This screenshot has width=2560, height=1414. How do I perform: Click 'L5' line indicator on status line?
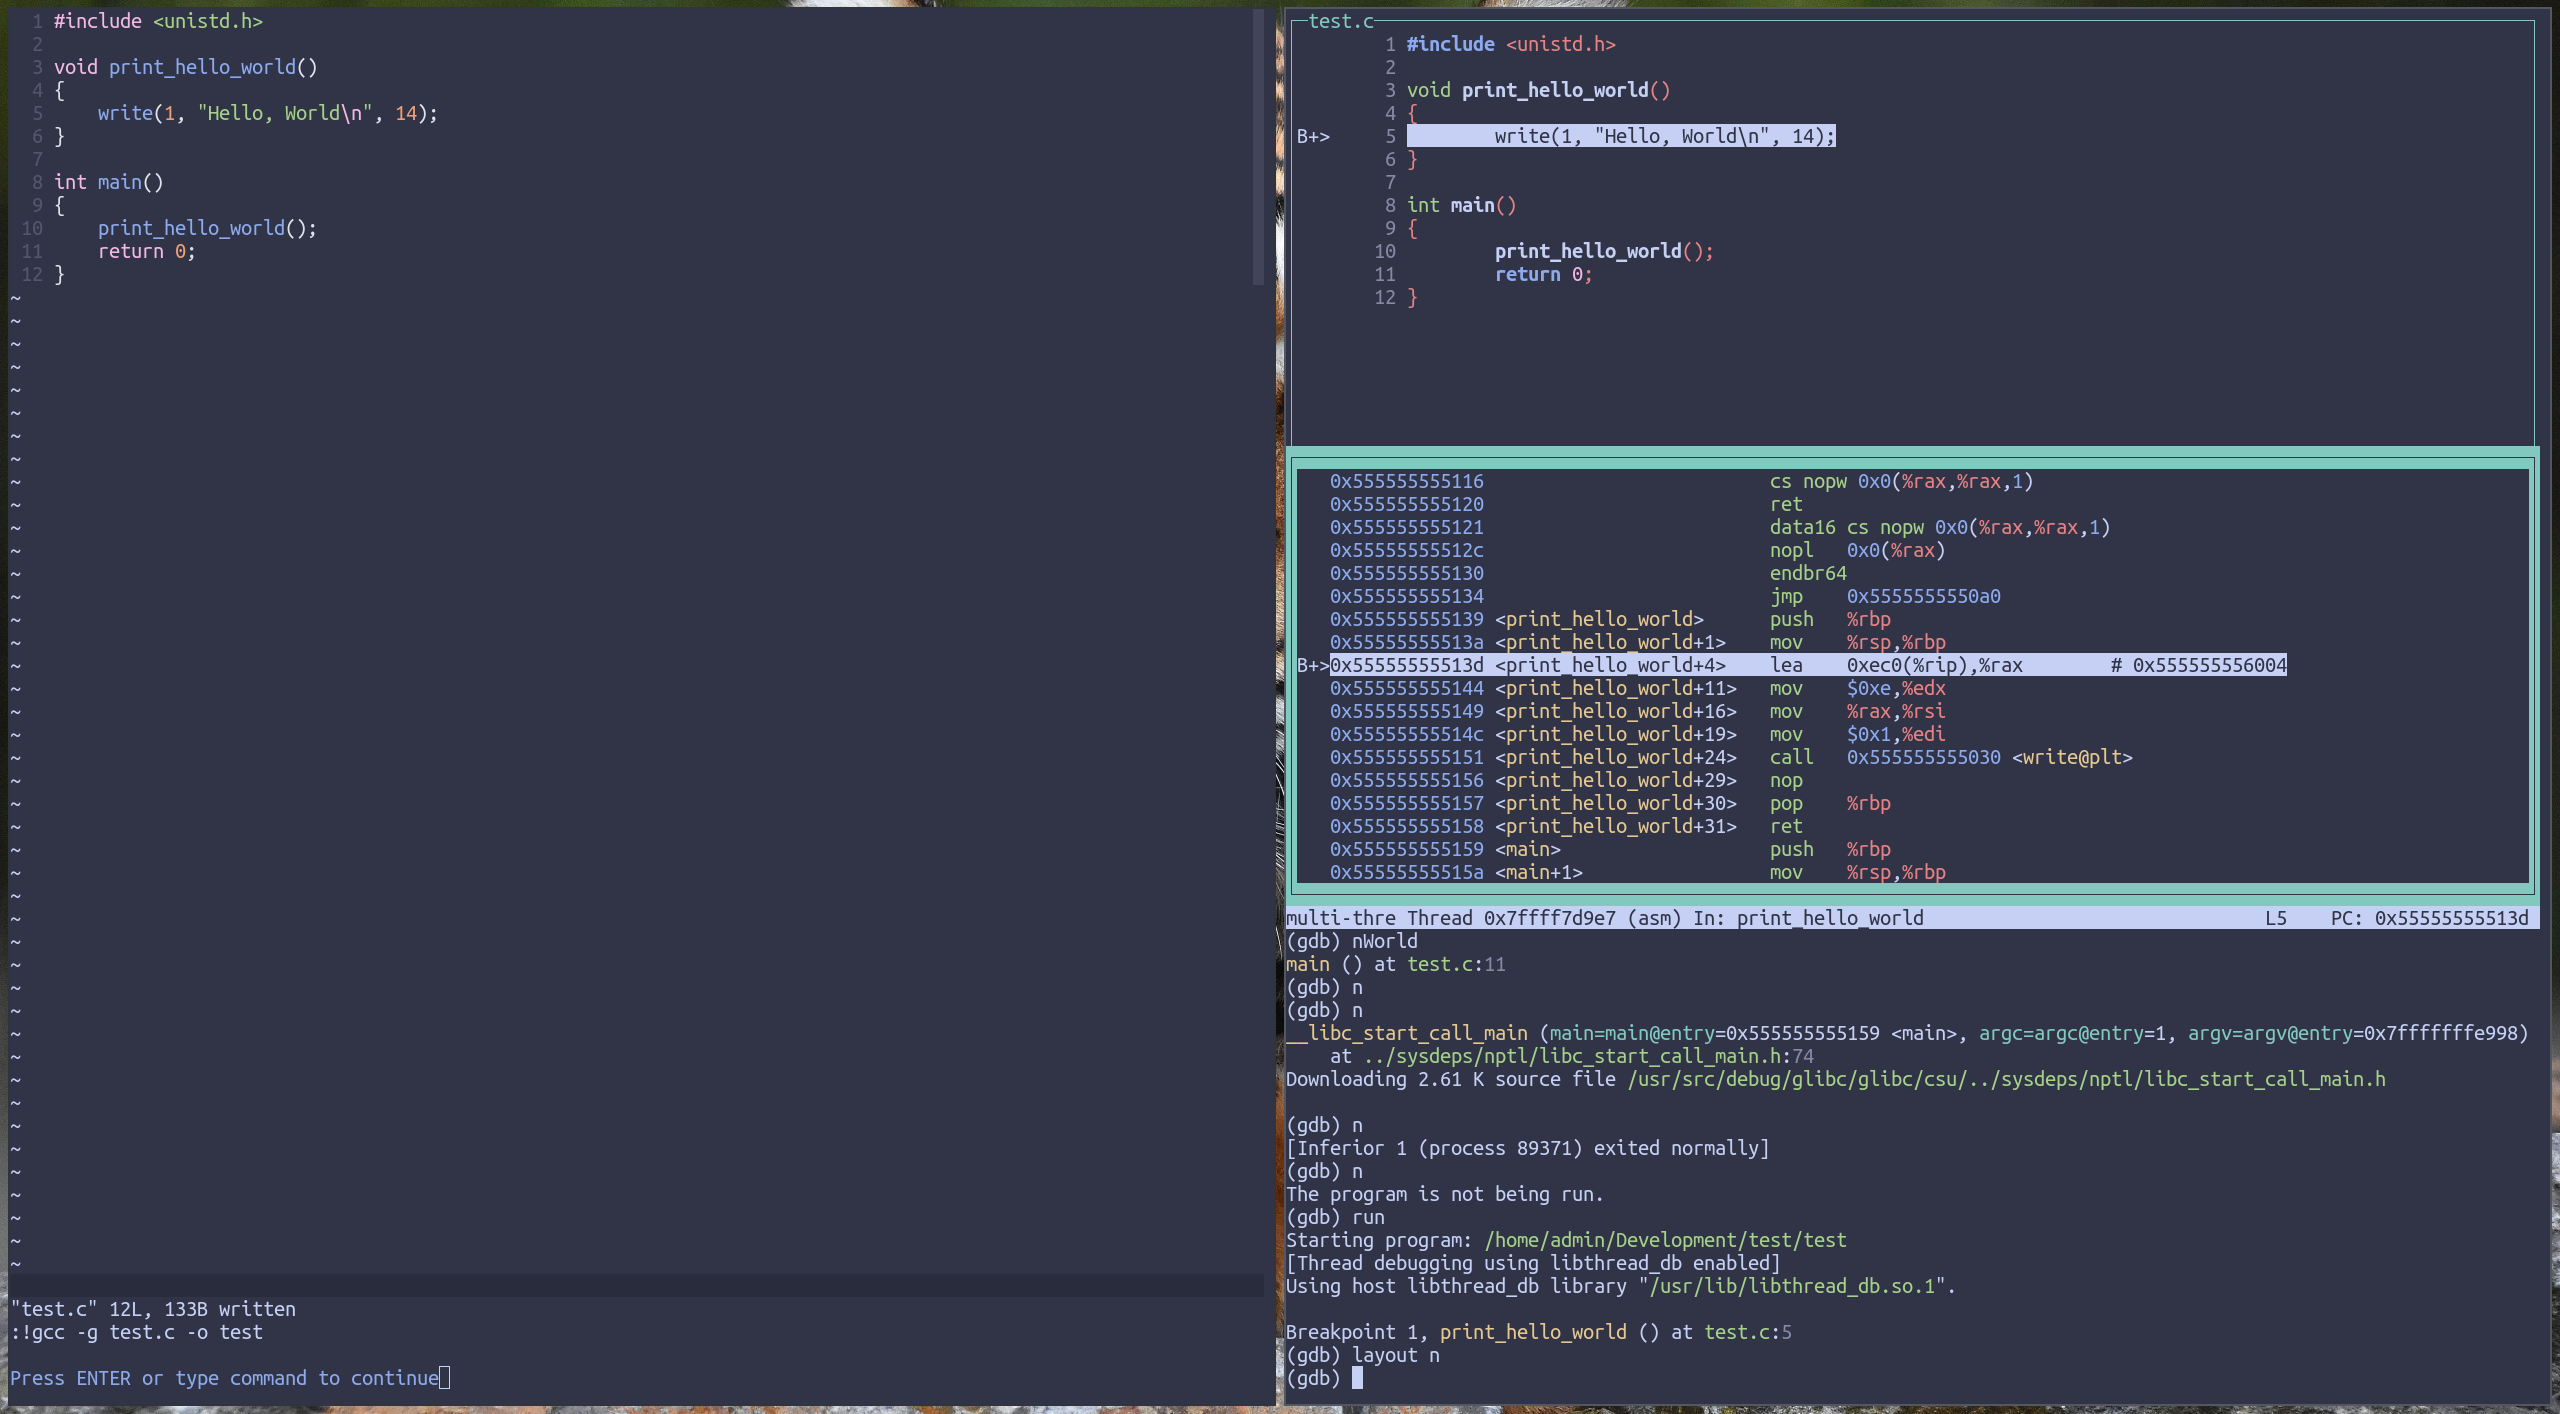[2276, 918]
